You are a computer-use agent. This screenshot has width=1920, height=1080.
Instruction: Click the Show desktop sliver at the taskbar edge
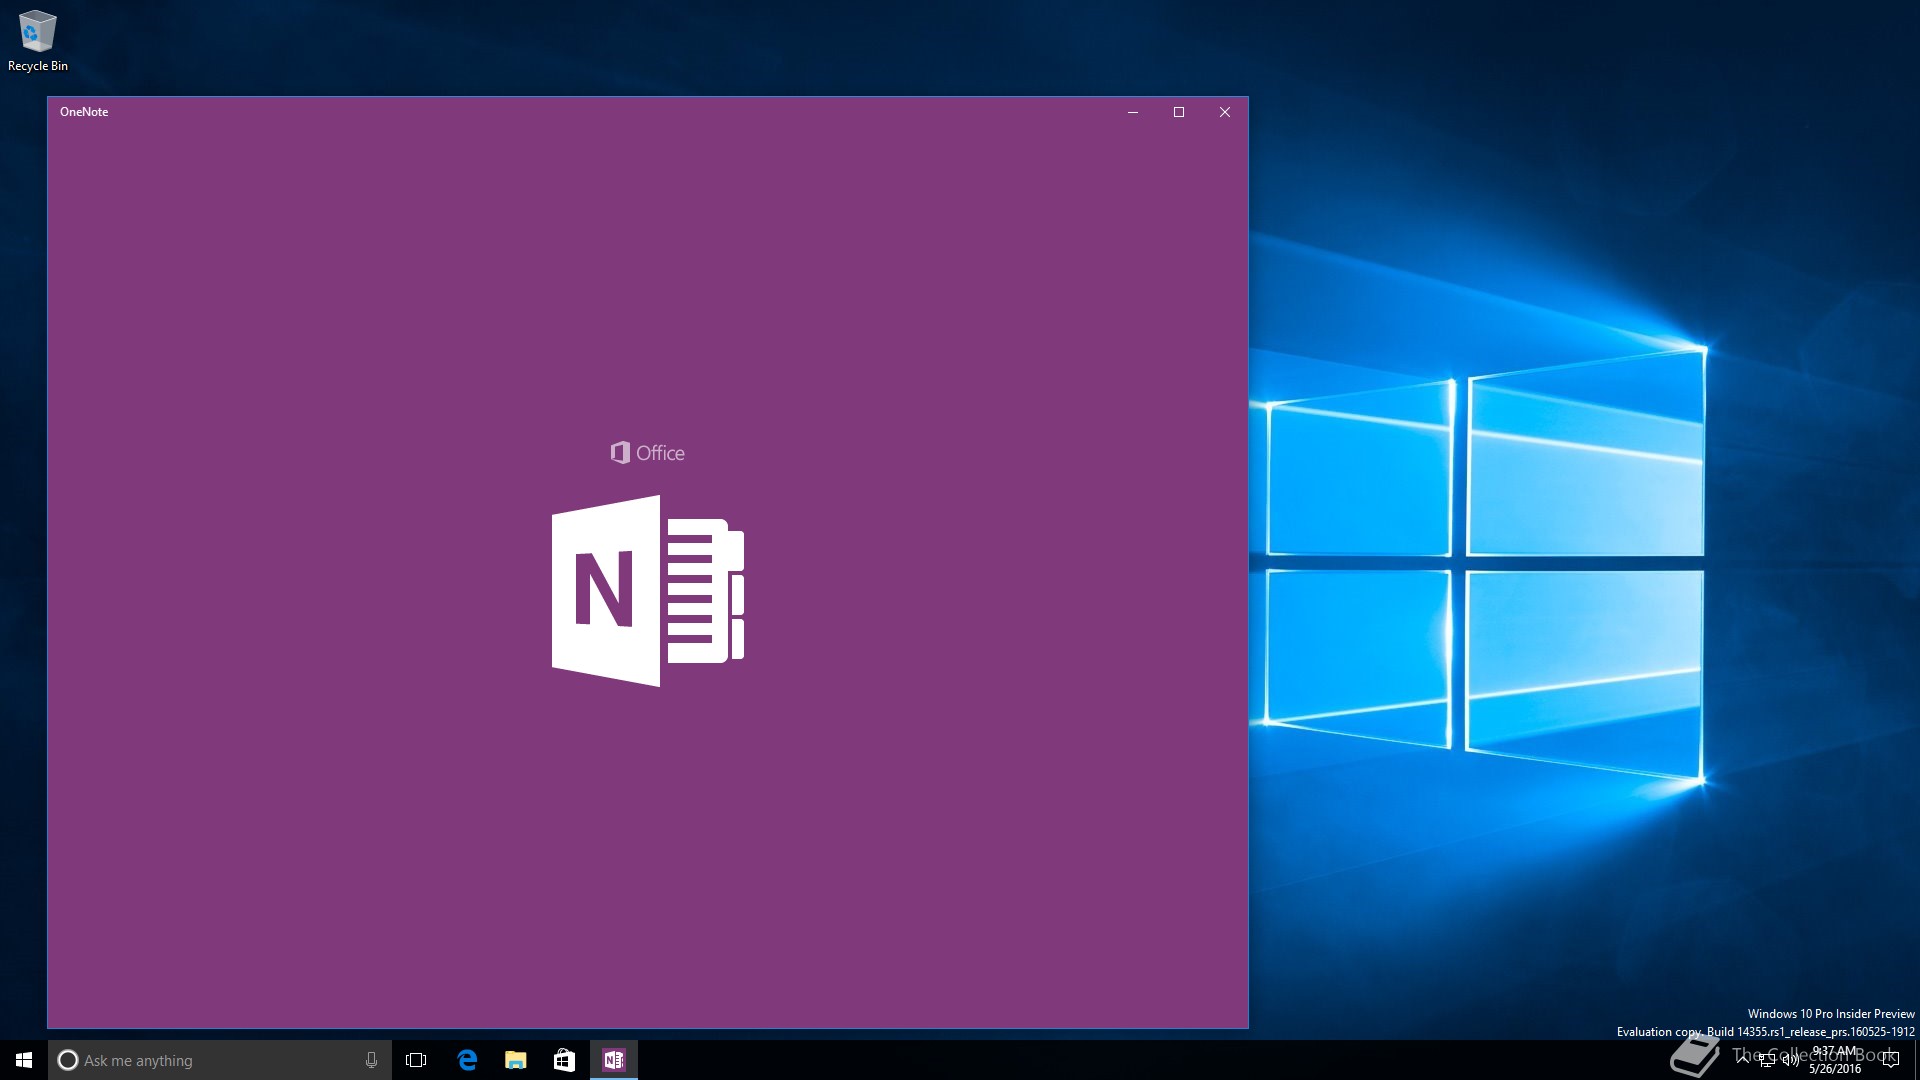(1916, 1060)
